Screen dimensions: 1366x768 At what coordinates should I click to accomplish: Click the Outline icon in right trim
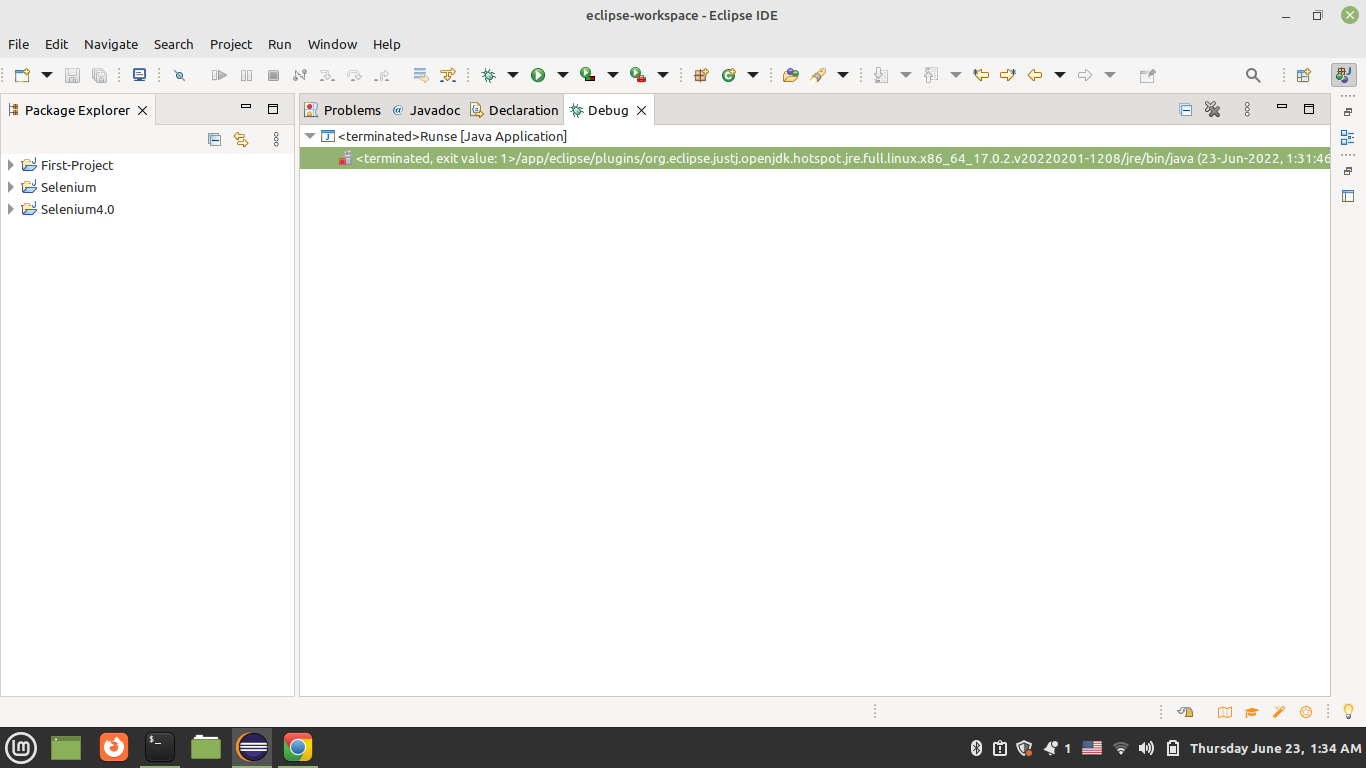(1347, 137)
